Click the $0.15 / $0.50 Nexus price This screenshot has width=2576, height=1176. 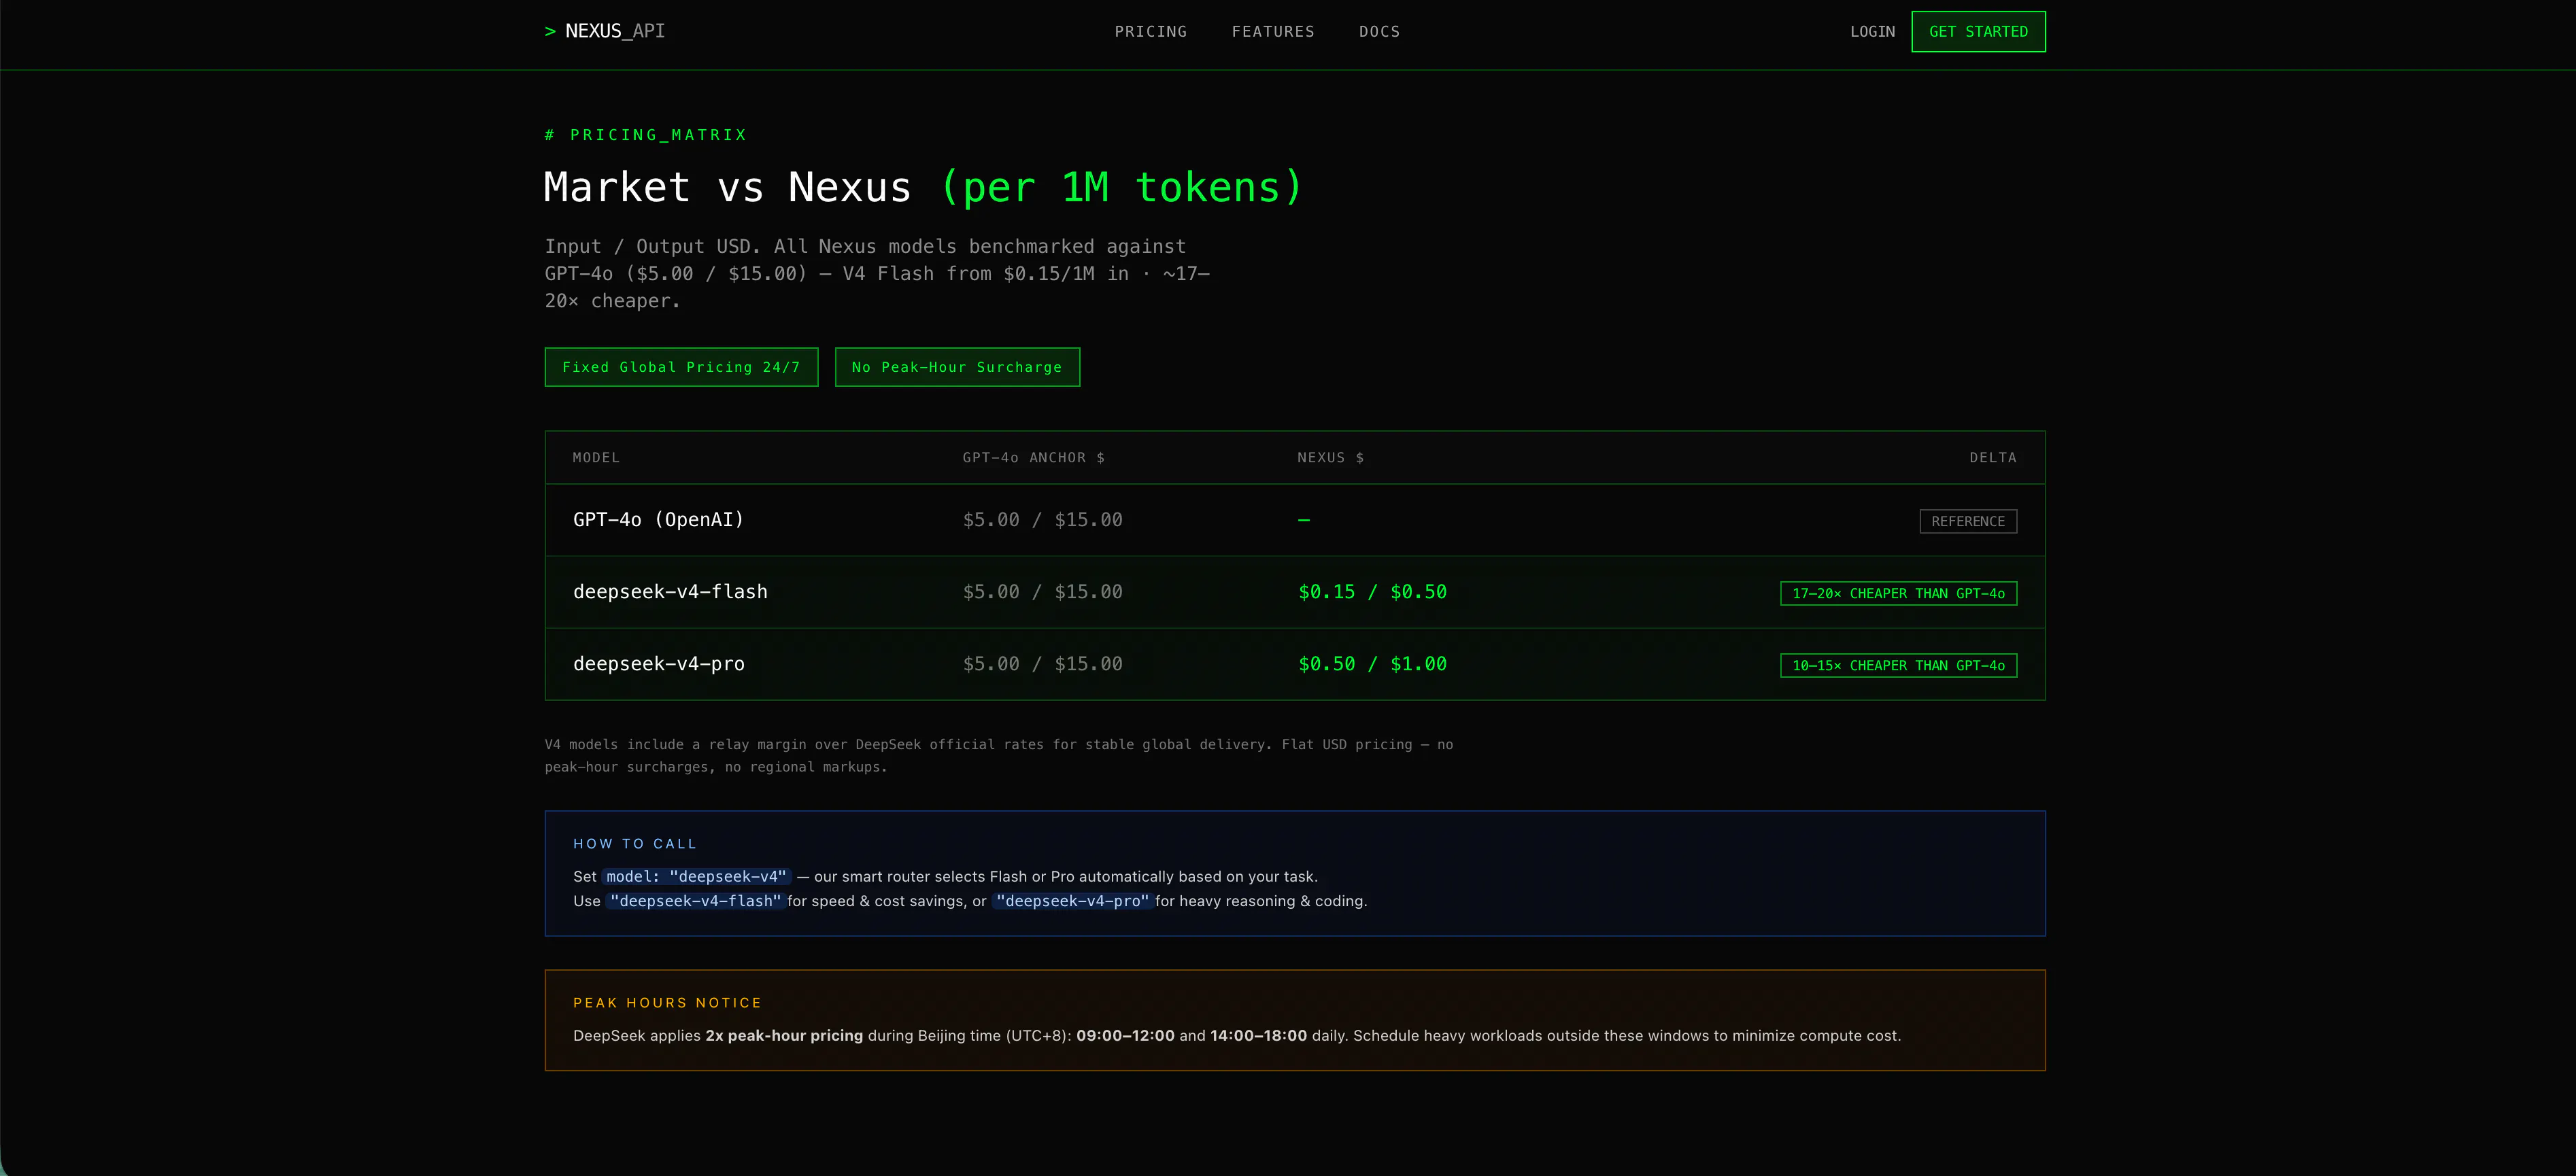[x=1372, y=592]
